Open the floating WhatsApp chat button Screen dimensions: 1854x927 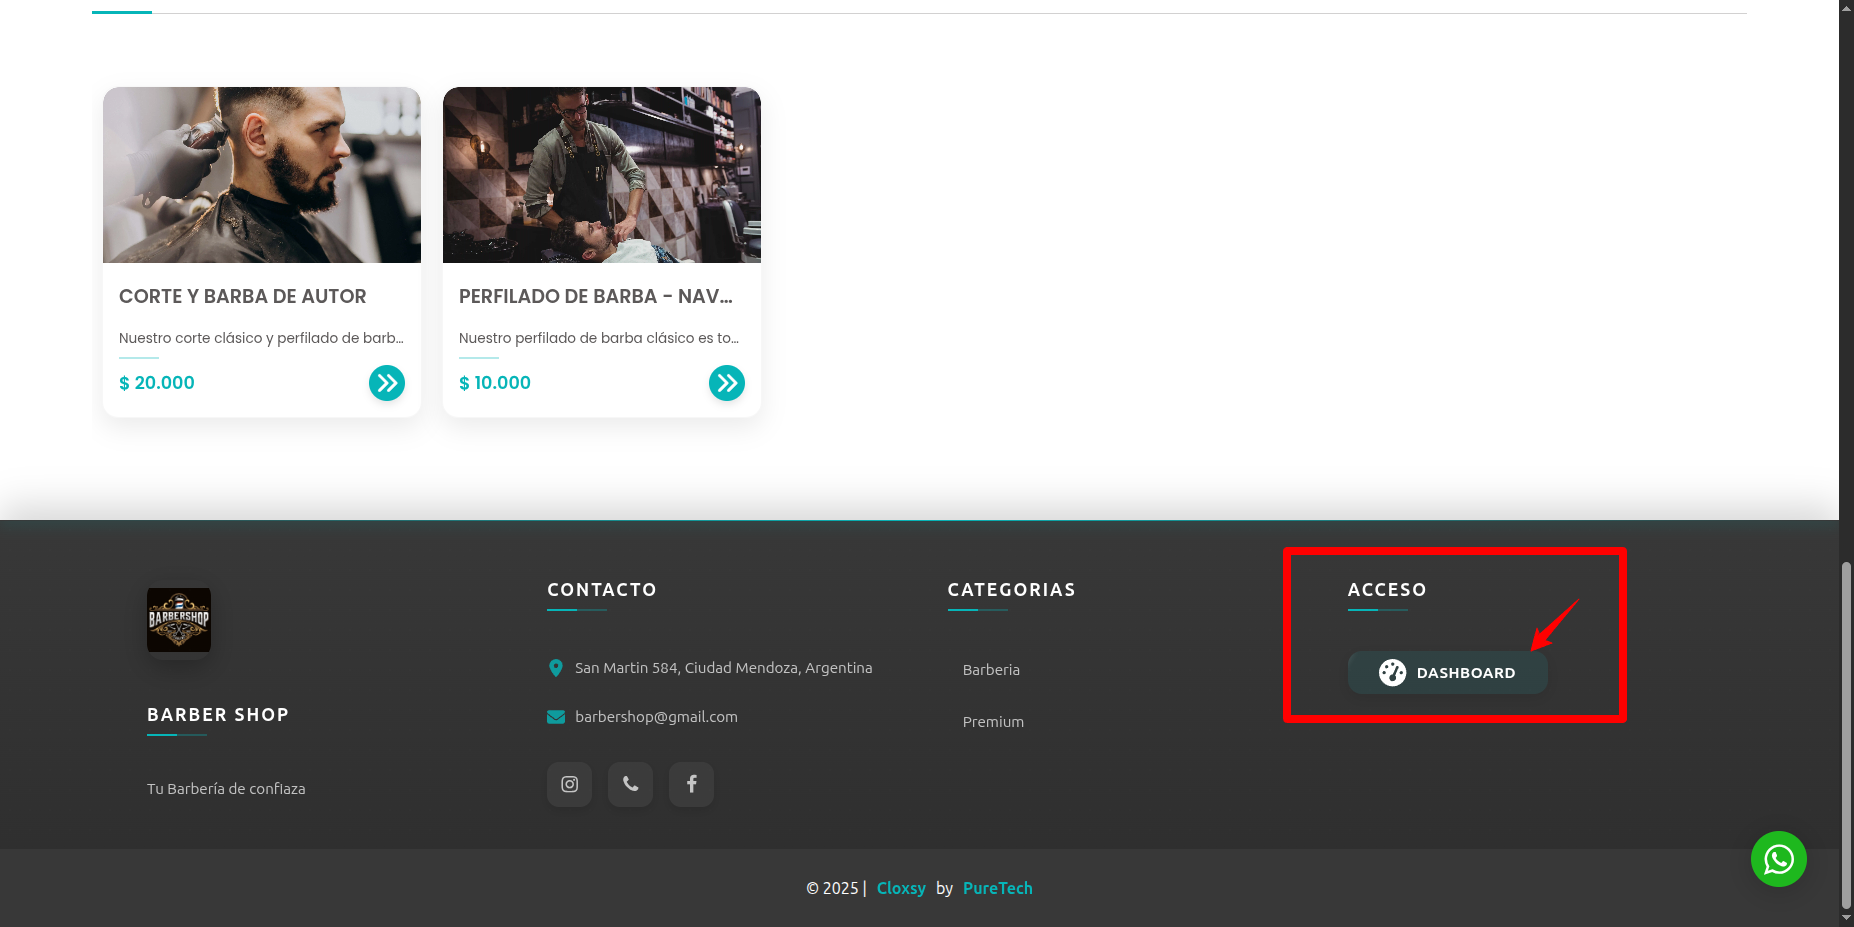pos(1778,859)
